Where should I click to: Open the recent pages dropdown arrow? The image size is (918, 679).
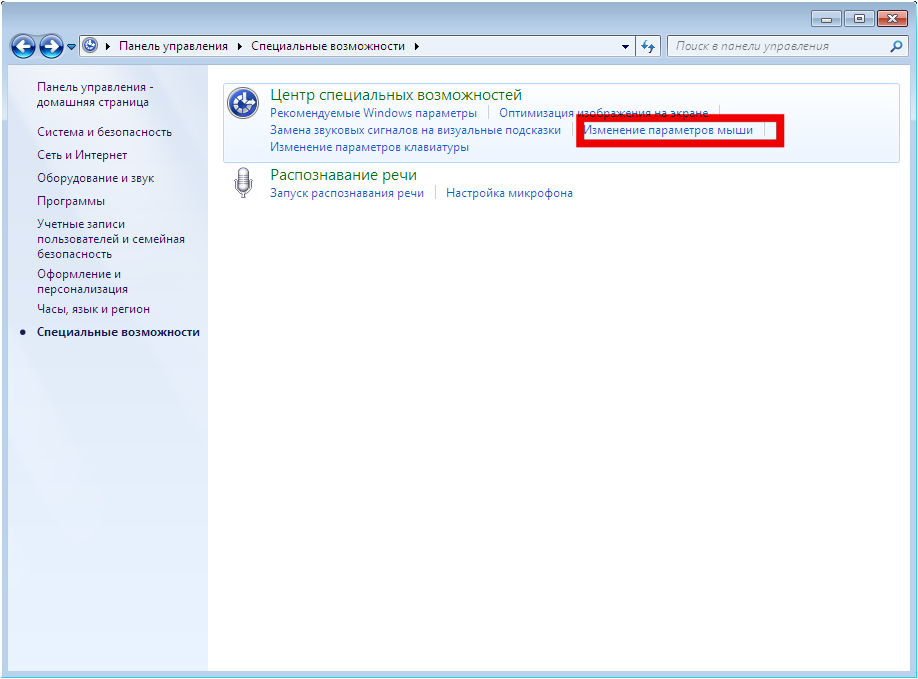coord(71,47)
